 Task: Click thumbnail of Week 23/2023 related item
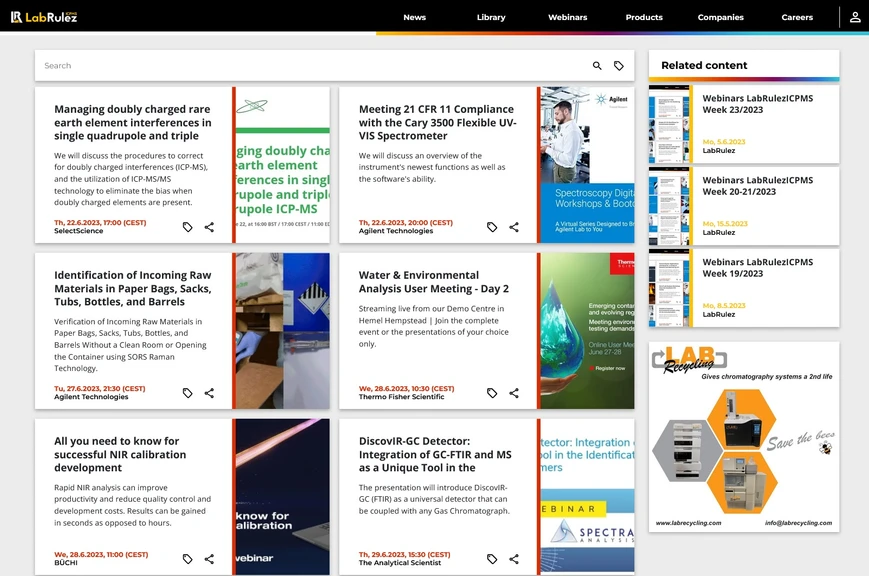(669, 124)
